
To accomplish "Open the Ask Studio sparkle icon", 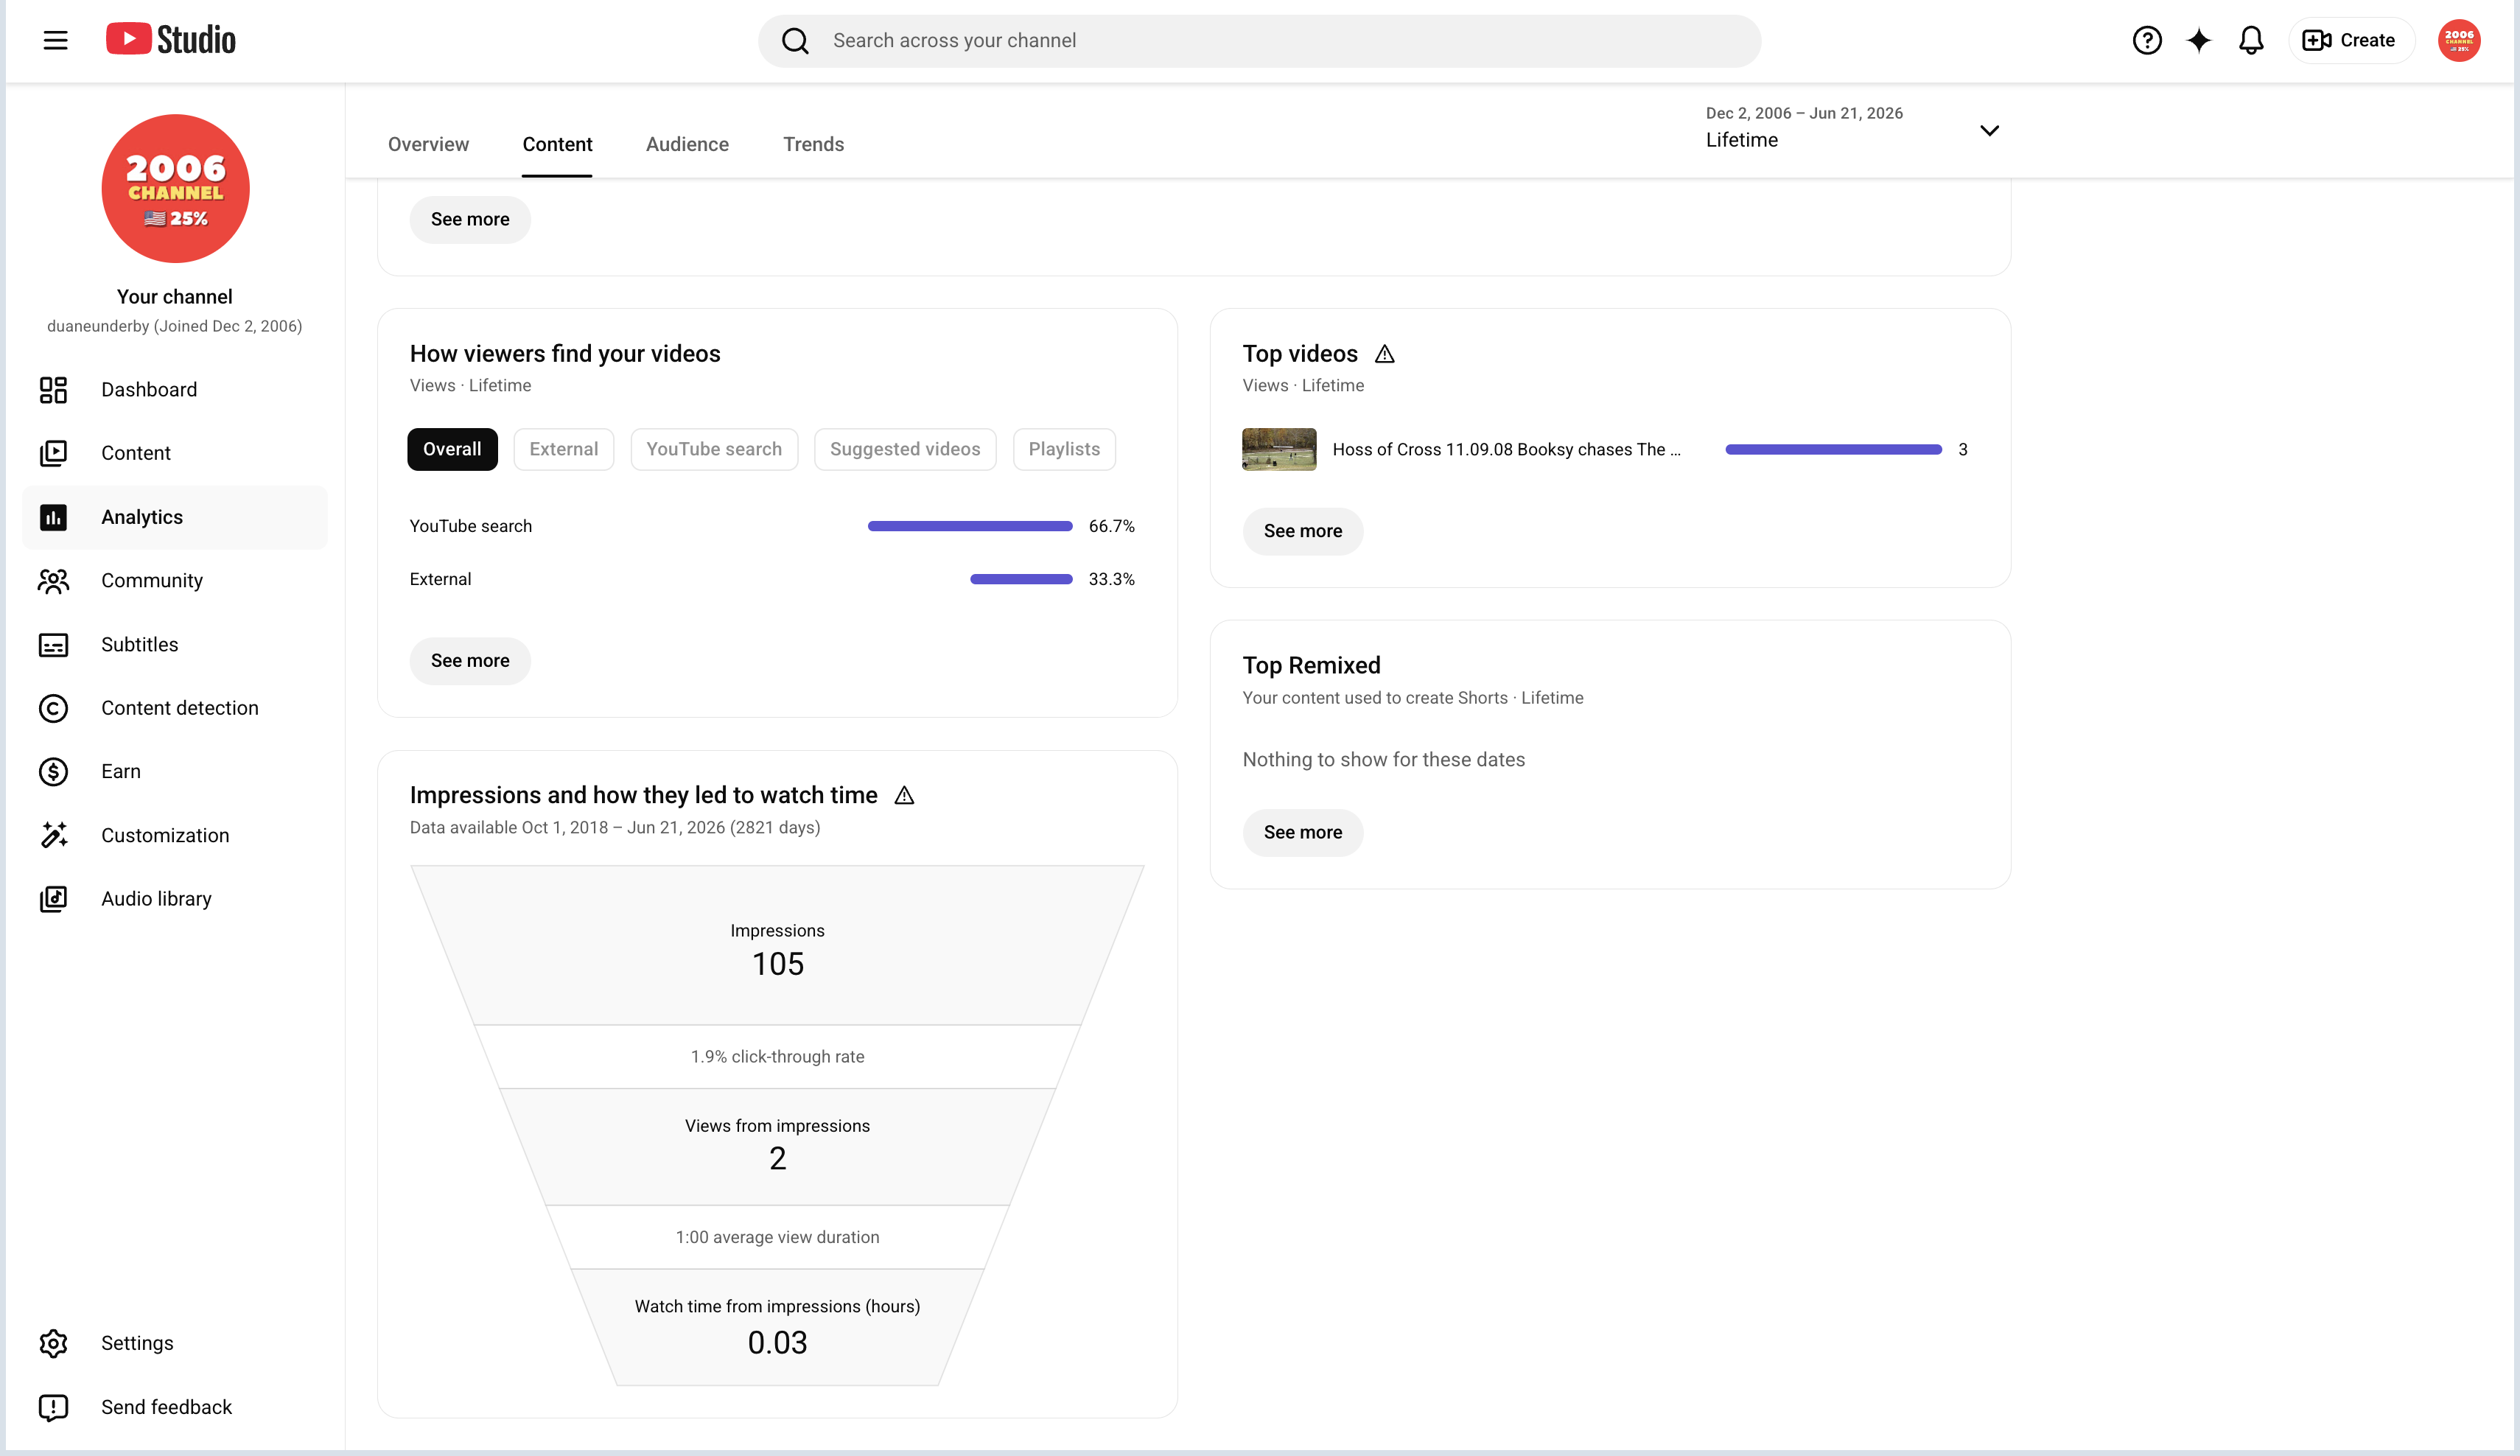I will coord(2199,40).
